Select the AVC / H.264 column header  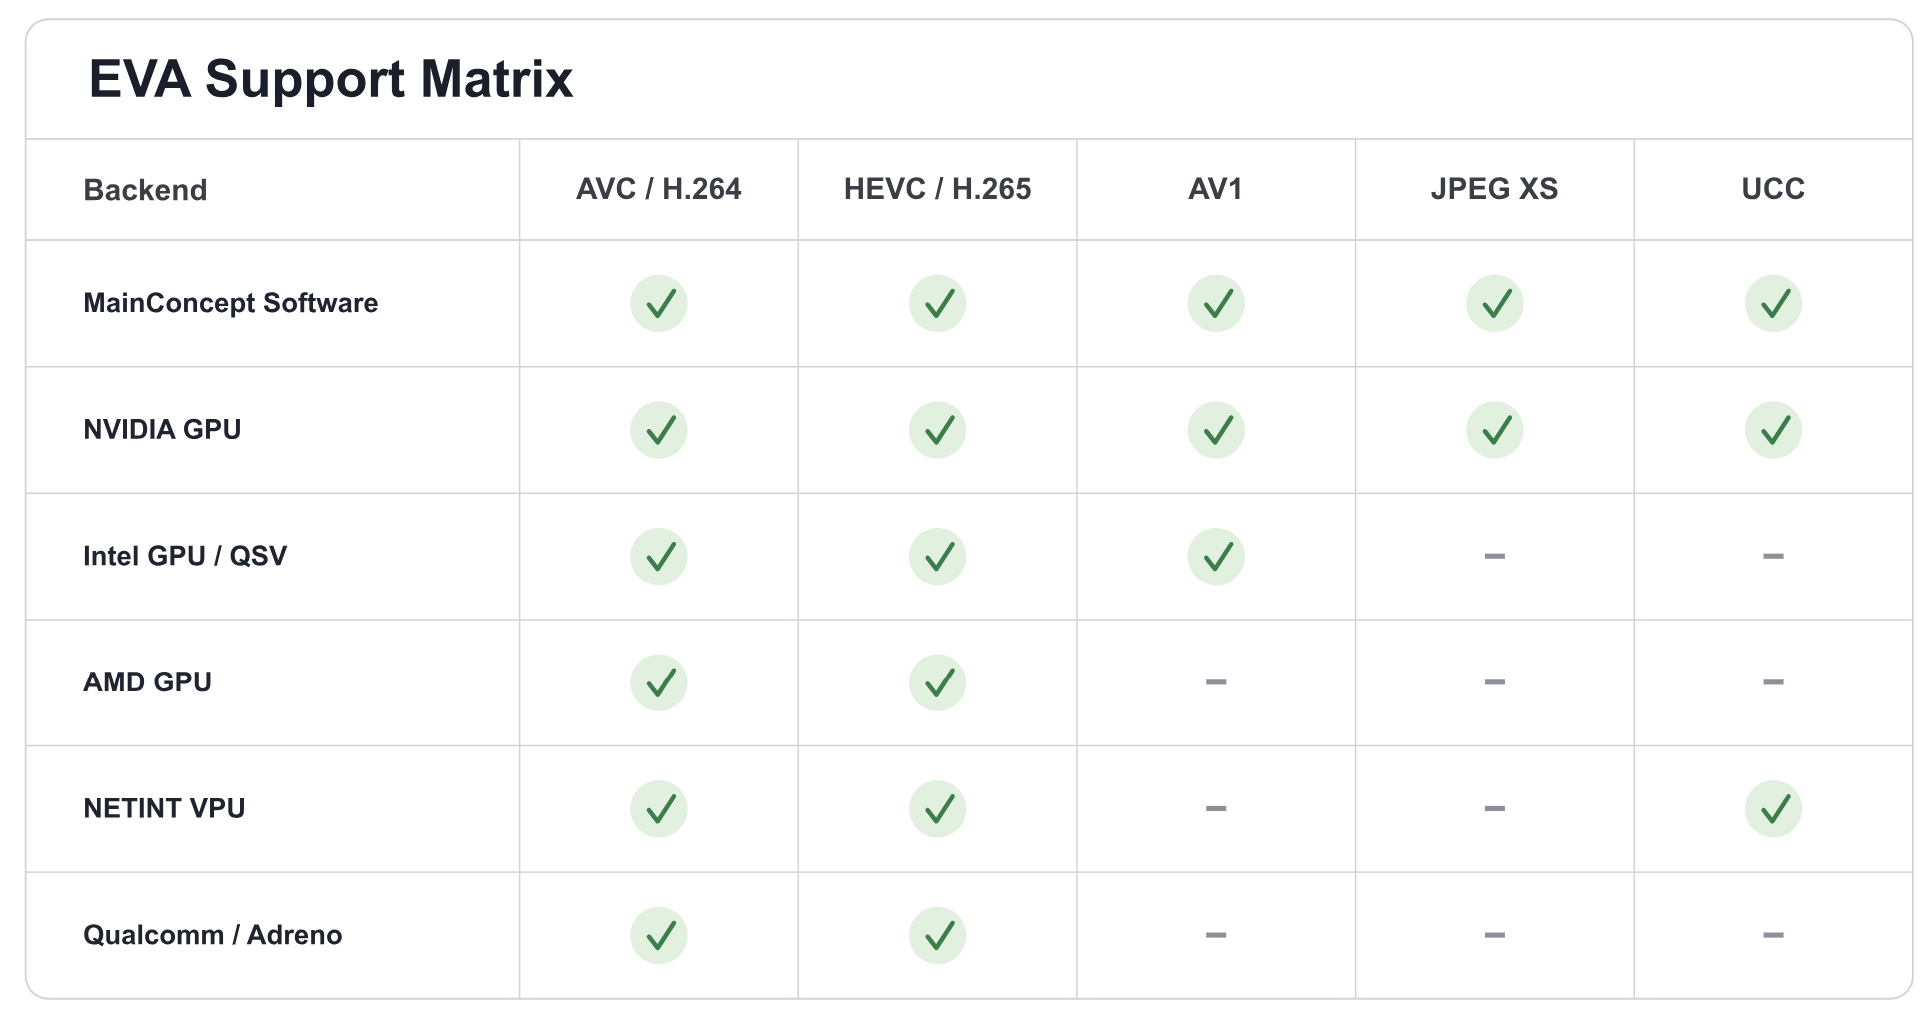click(x=658, y=189)
